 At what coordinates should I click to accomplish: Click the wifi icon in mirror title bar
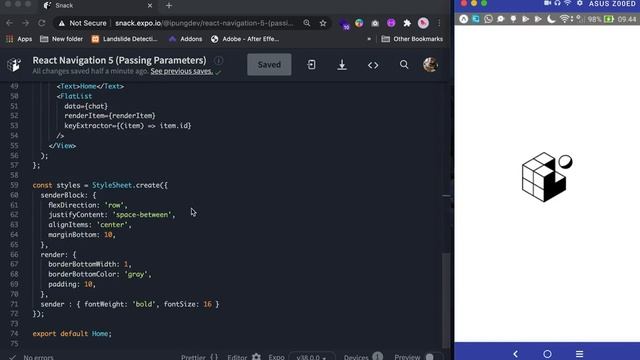pos(567,3)
